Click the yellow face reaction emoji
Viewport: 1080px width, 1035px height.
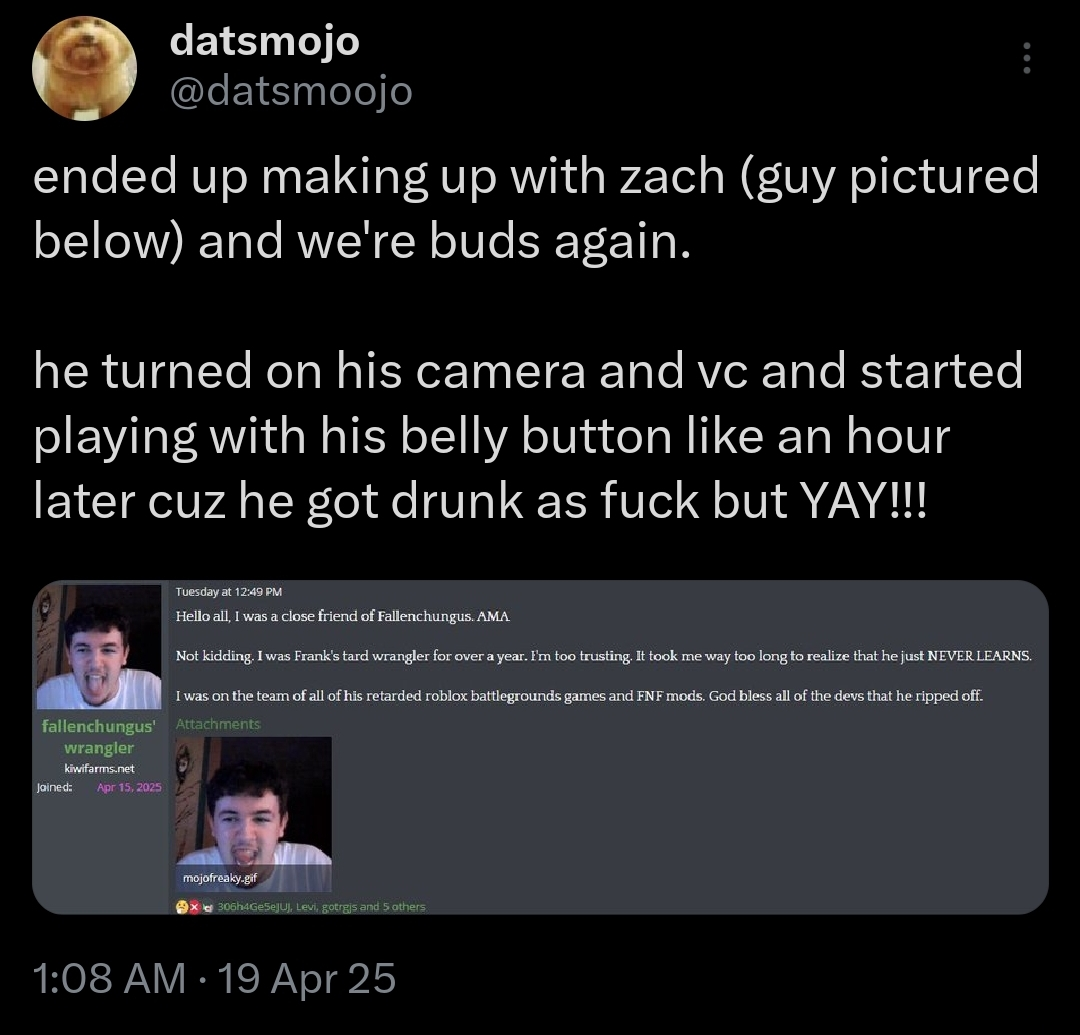click(x=181, y=906)
